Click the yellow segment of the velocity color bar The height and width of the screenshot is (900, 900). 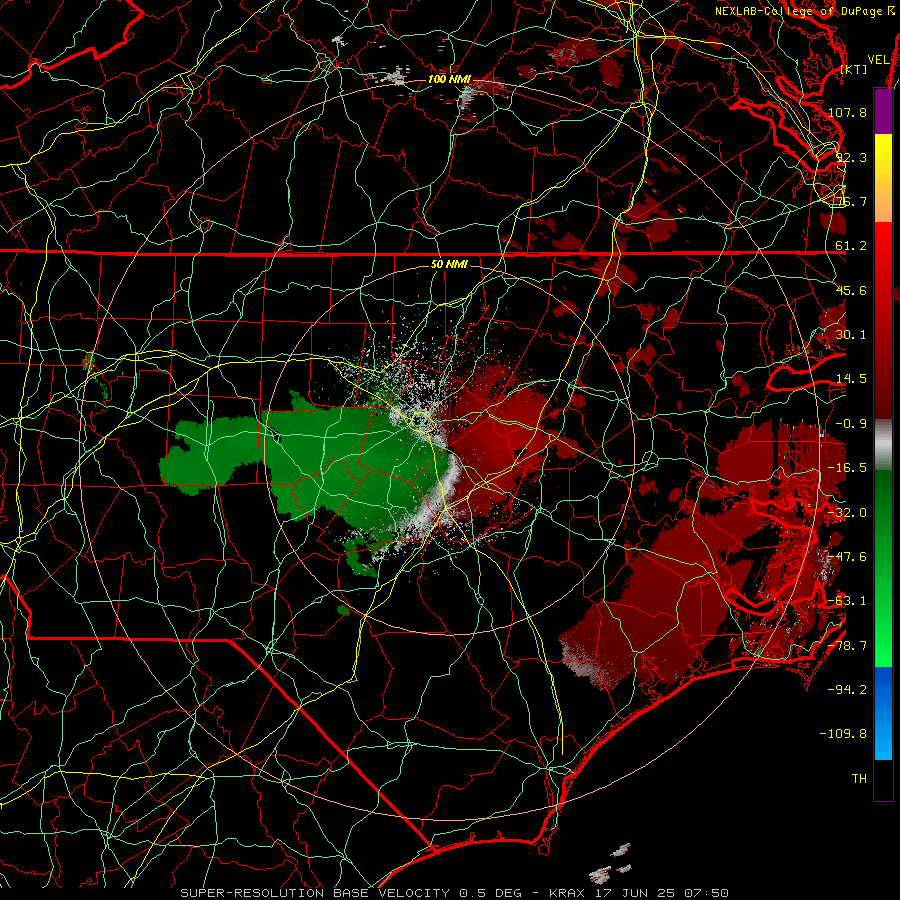click(883, 178)
